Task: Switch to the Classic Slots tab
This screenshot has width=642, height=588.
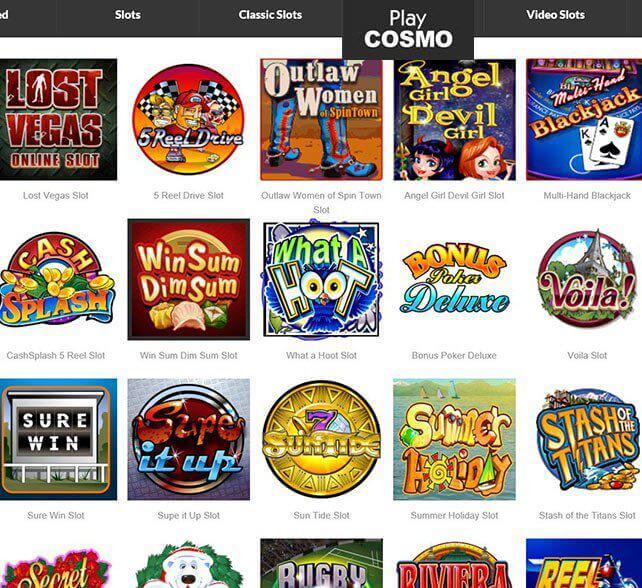Action: (270, 15)
